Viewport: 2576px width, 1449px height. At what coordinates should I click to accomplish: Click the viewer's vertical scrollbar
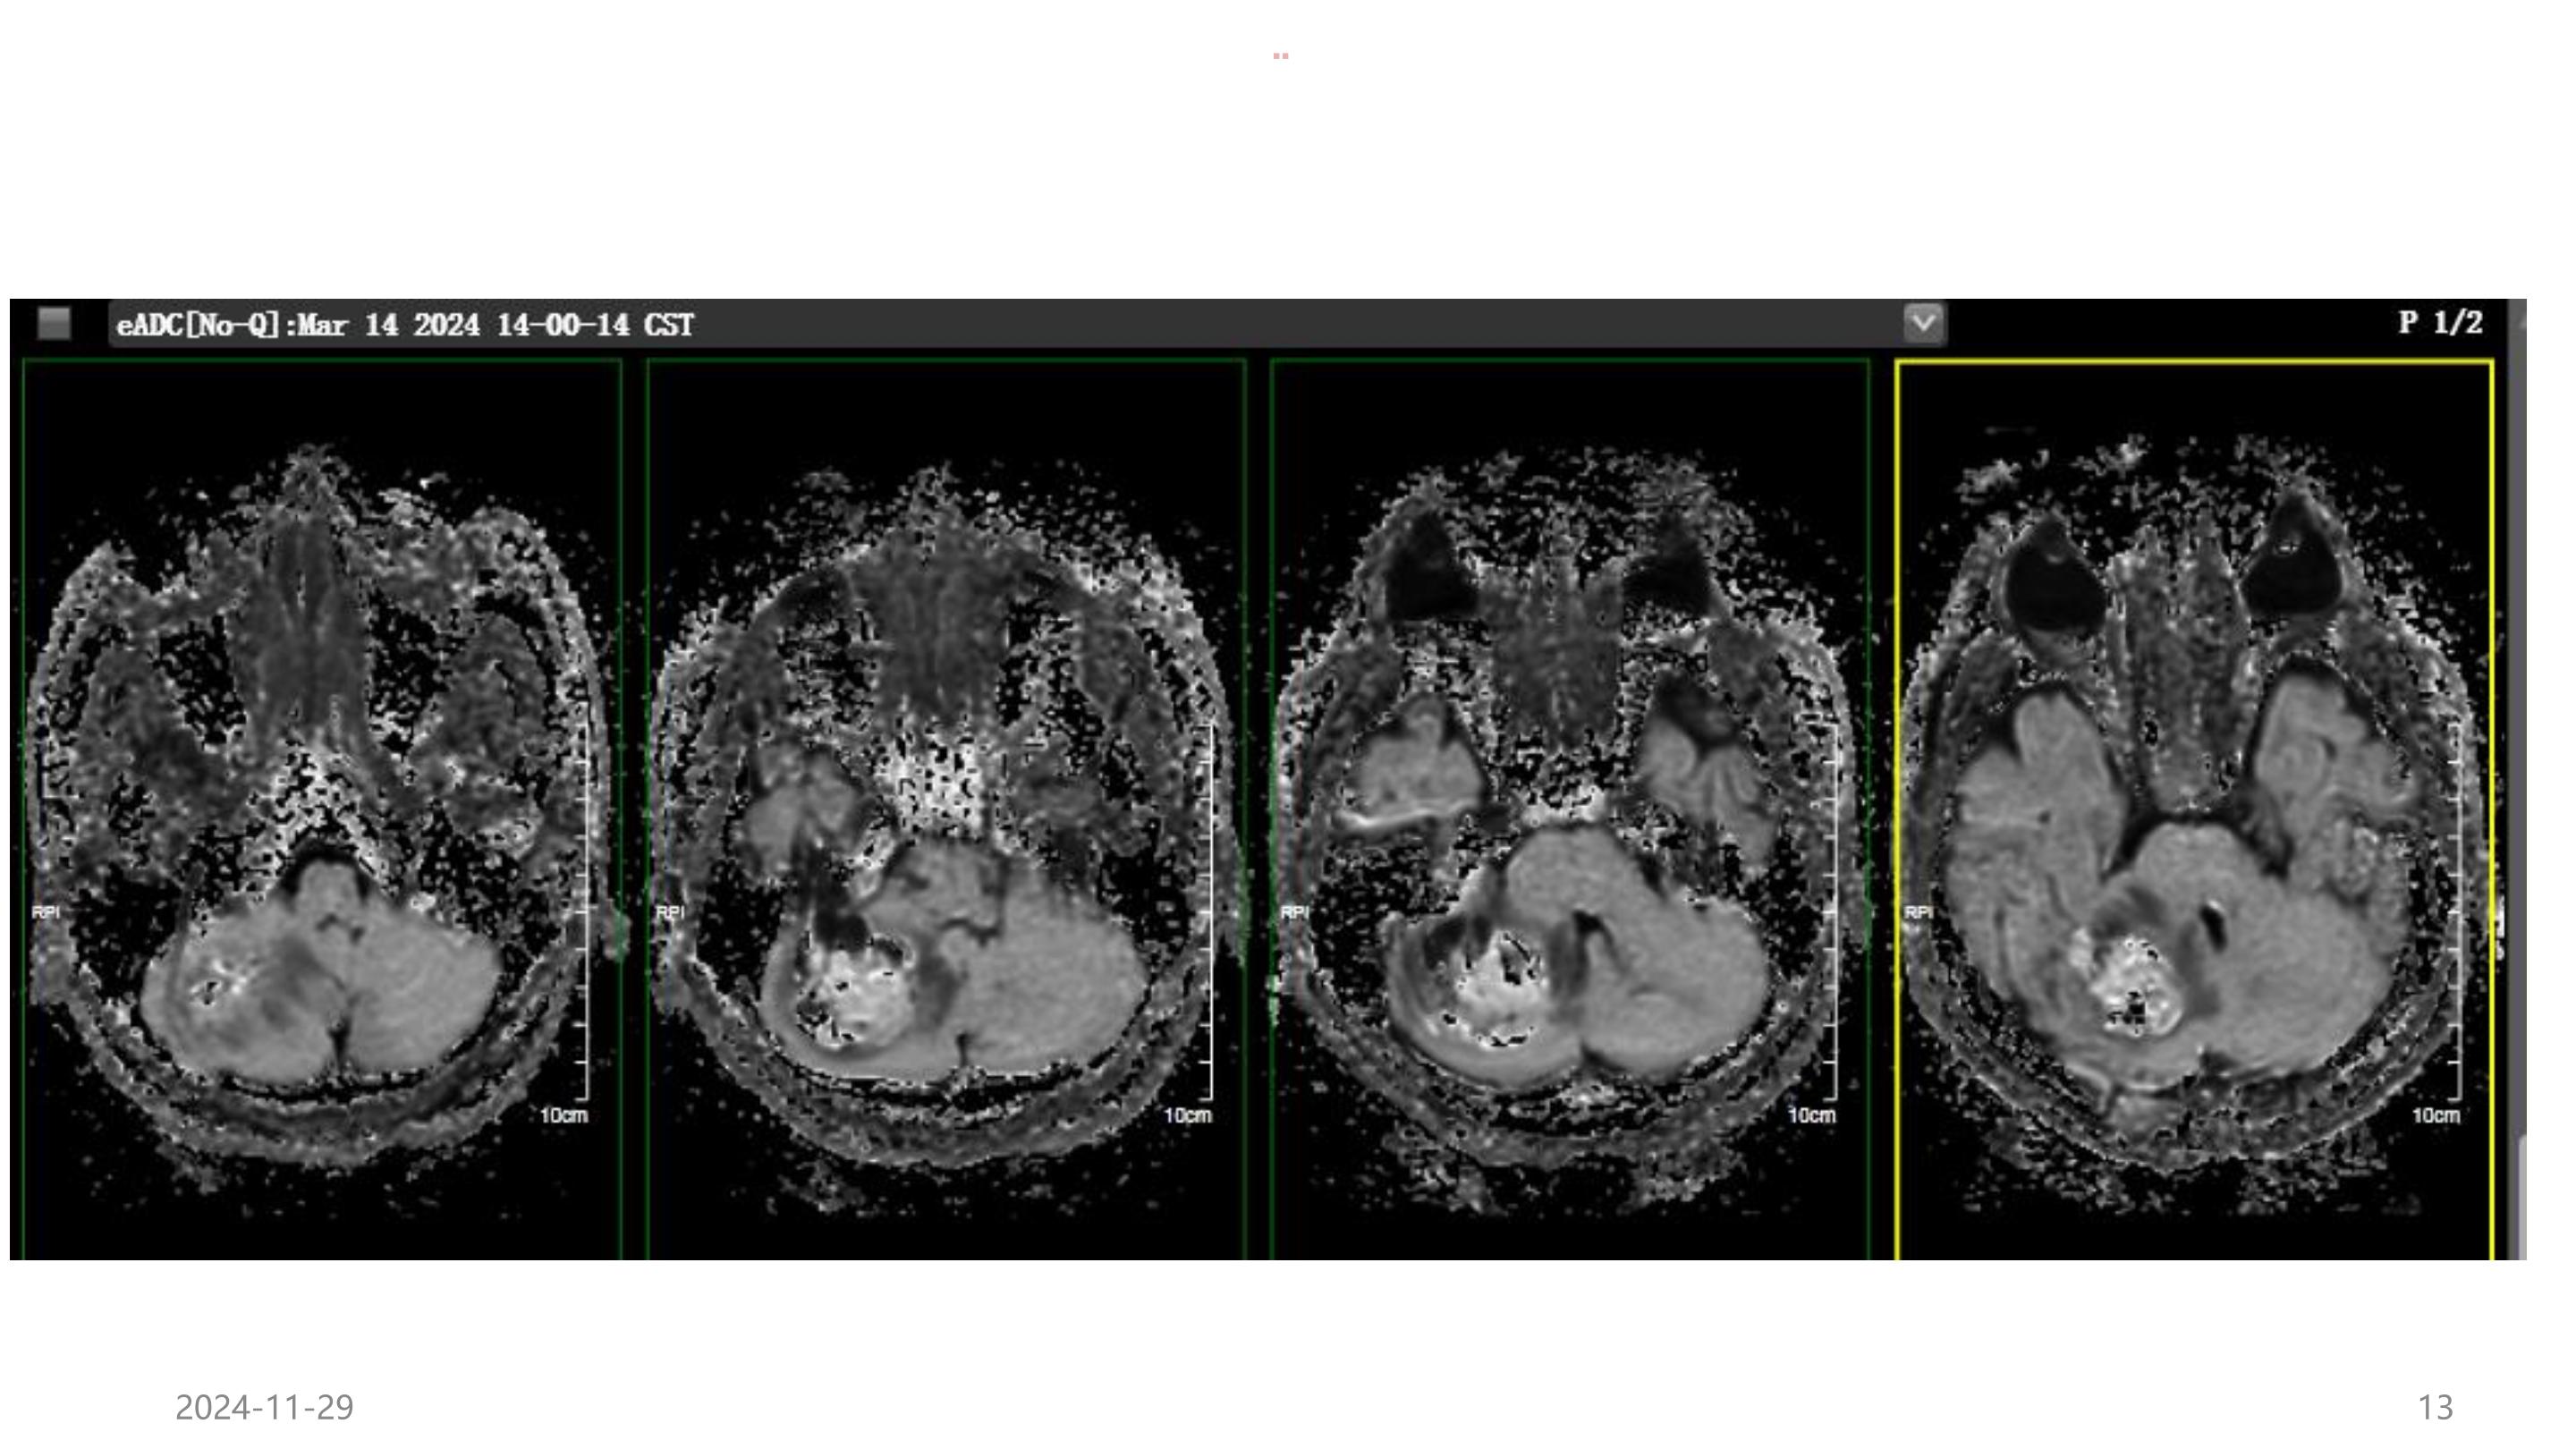click(x=2520, y=780)
